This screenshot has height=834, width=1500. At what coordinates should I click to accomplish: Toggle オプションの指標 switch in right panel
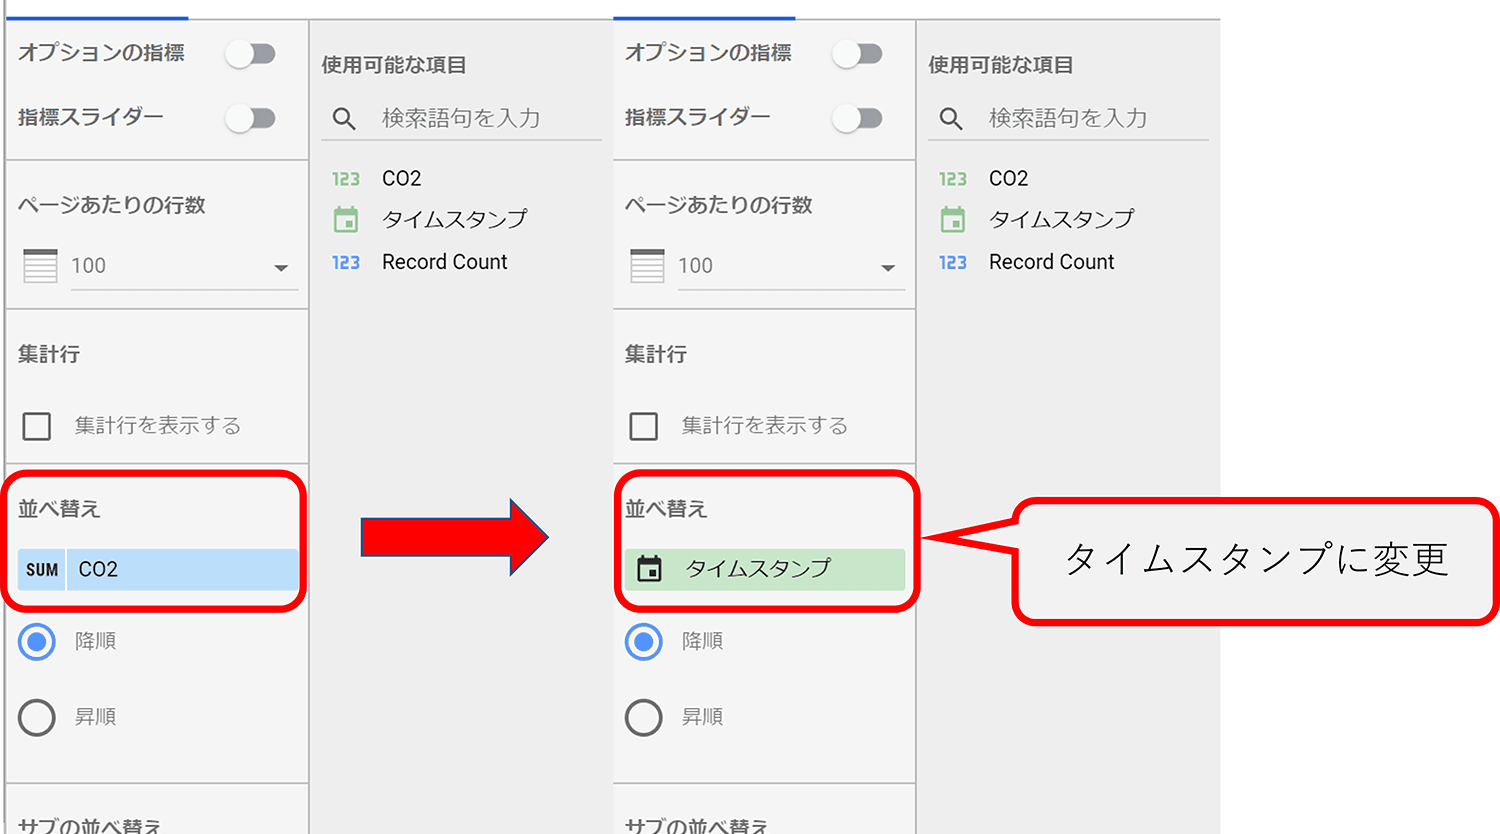tap(857, 54)
